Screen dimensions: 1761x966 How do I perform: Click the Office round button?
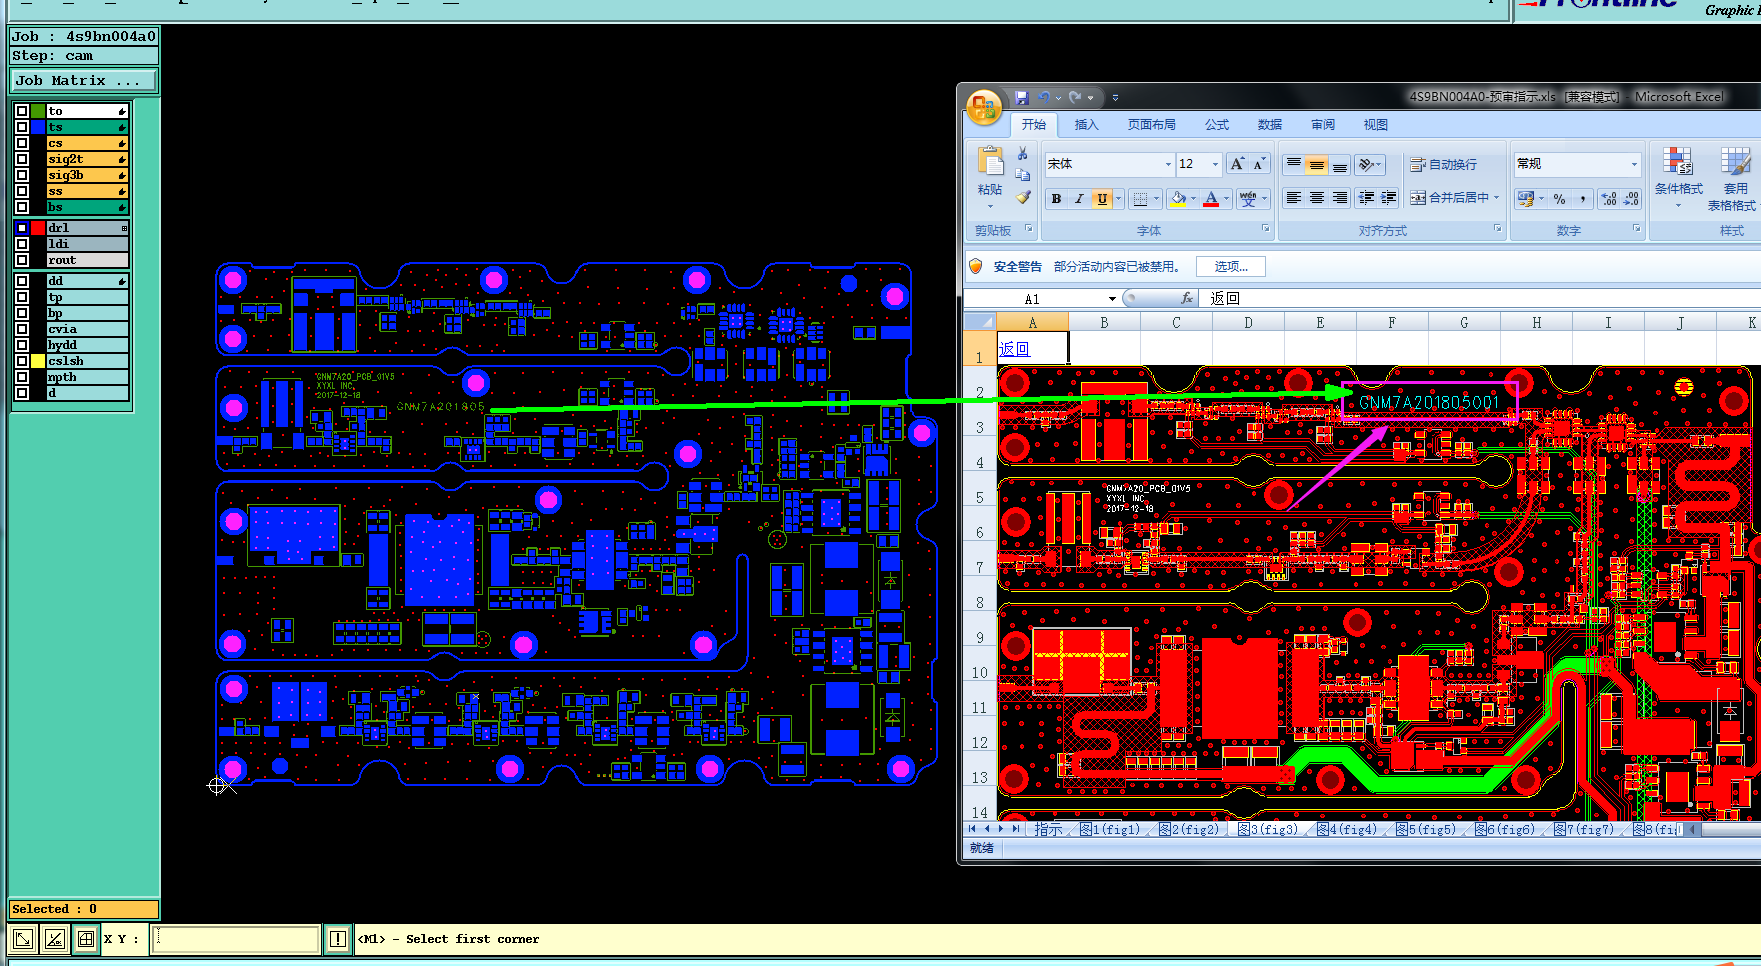point(984,107)
